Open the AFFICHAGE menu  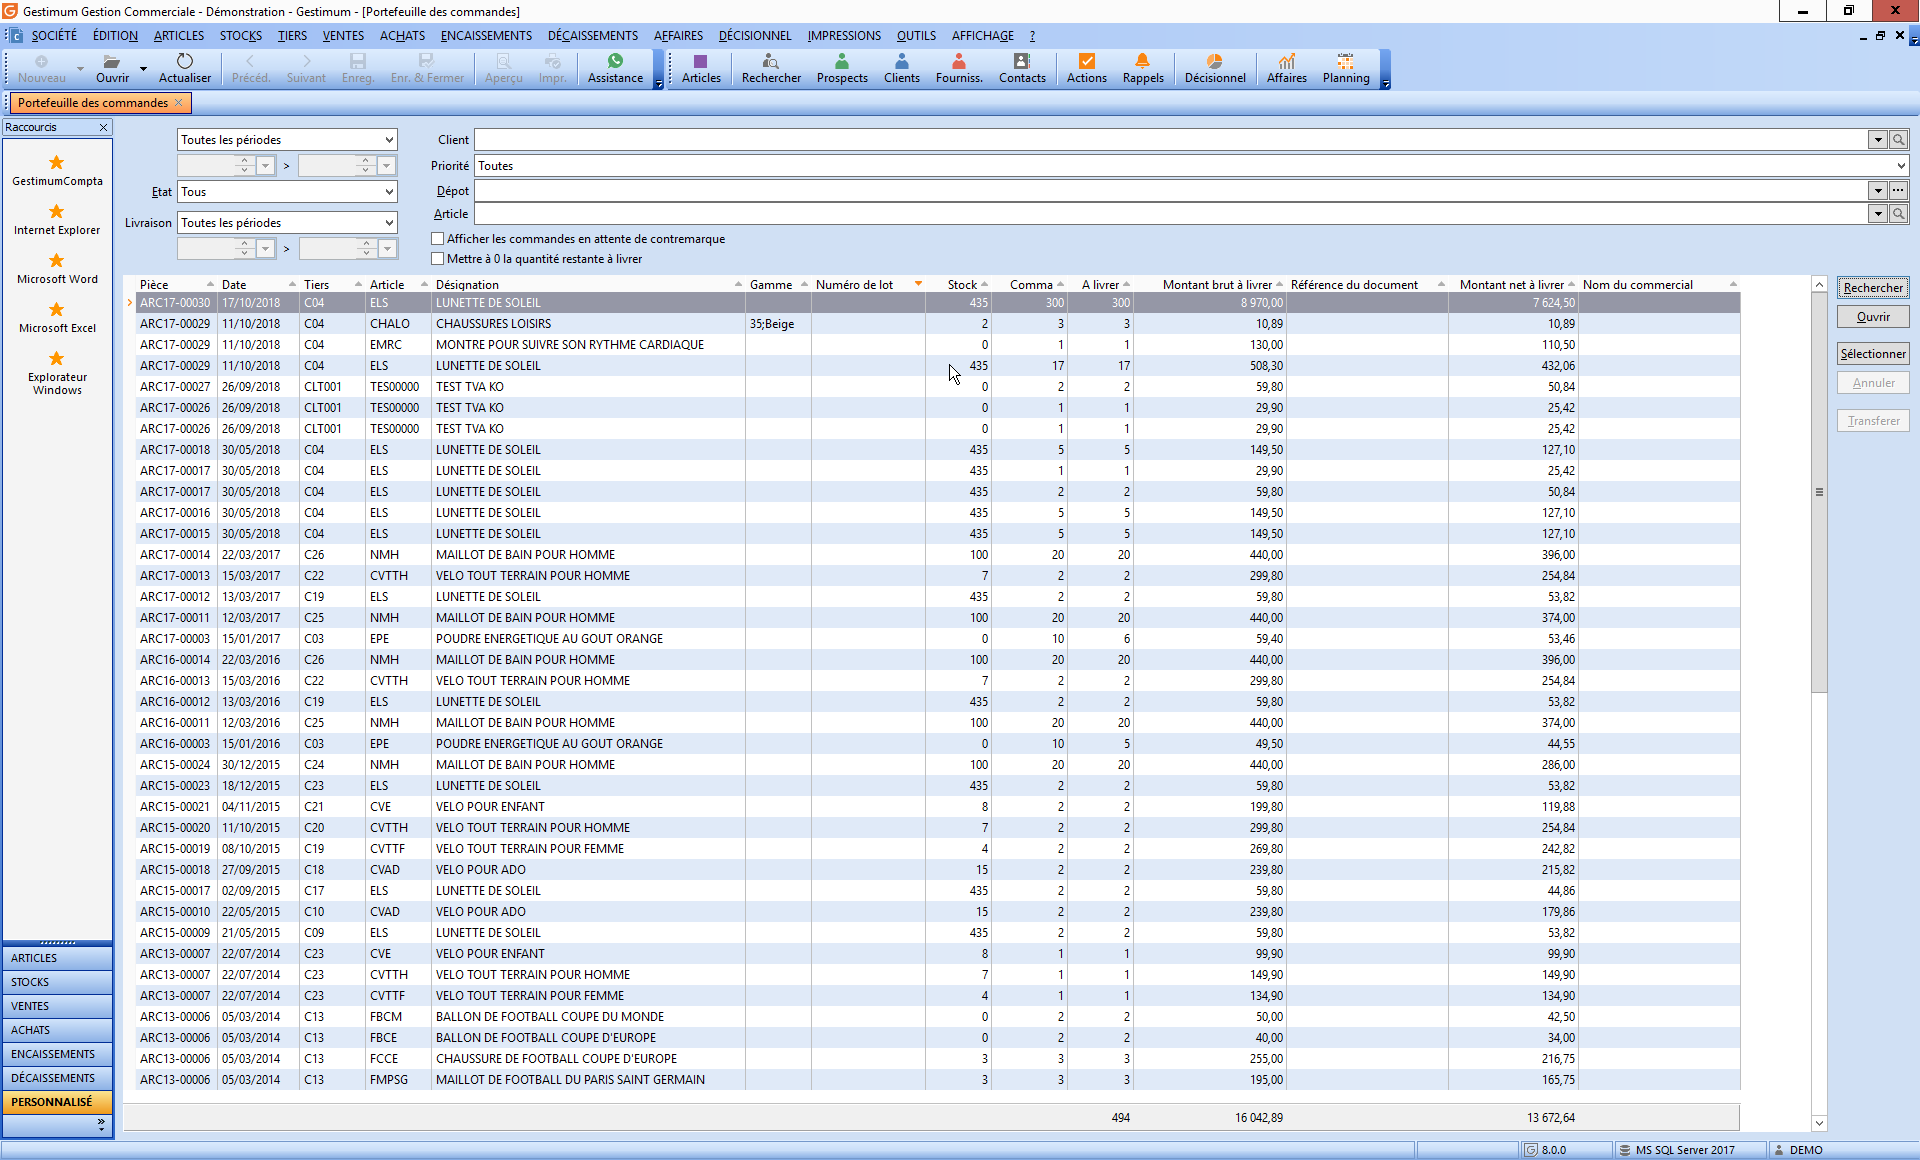(x=982, y=36)
